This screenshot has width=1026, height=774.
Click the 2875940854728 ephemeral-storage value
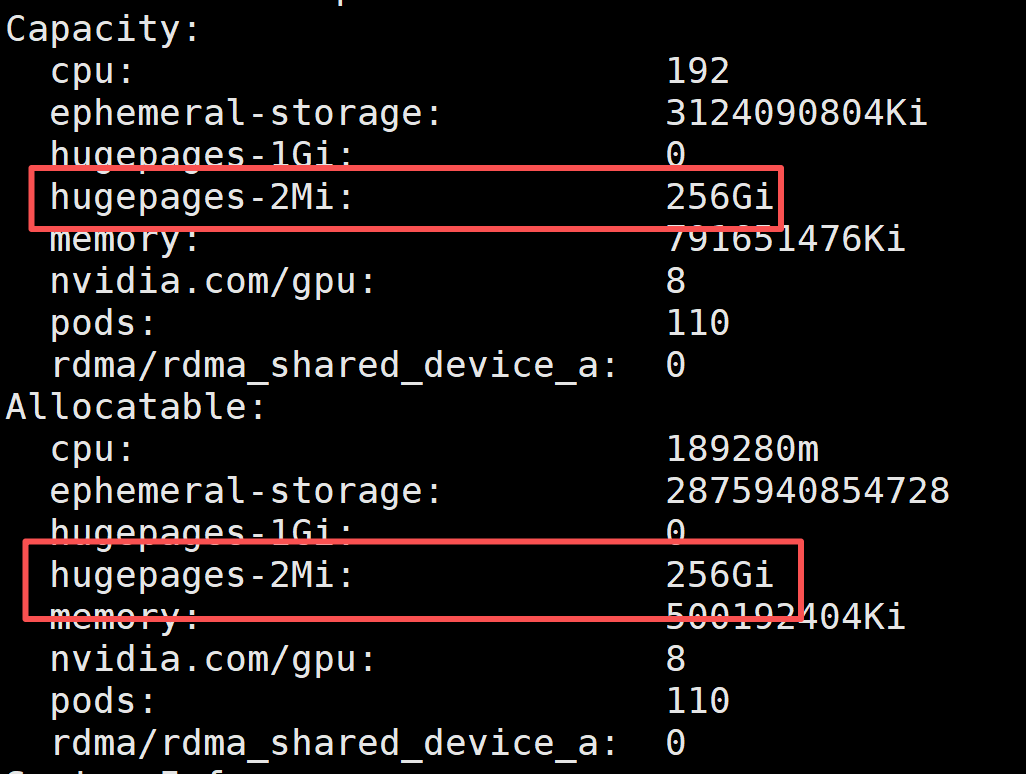click(x=807, y=491)
